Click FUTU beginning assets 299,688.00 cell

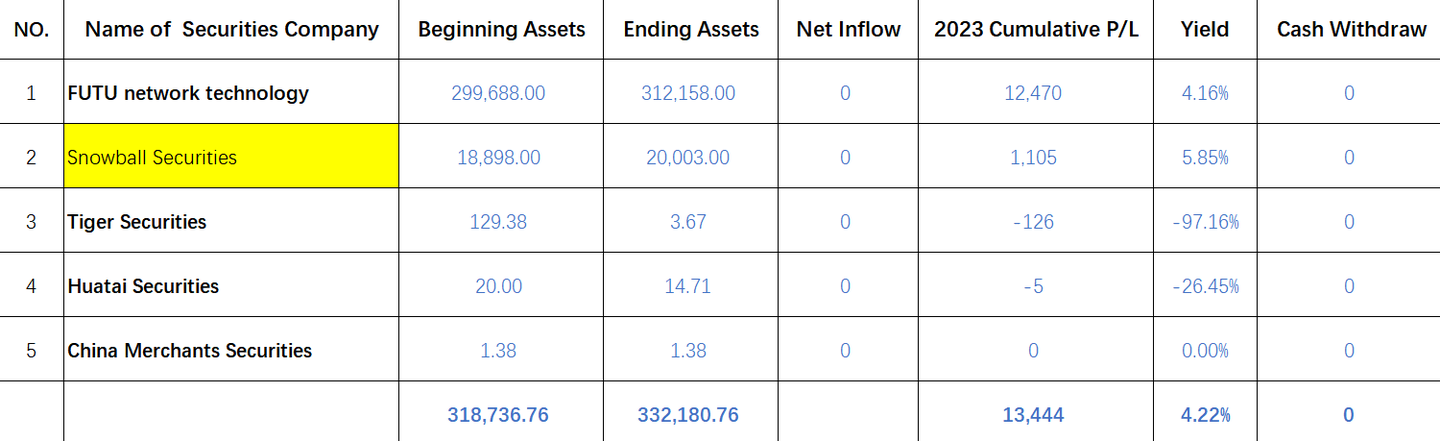click(498, 93)
